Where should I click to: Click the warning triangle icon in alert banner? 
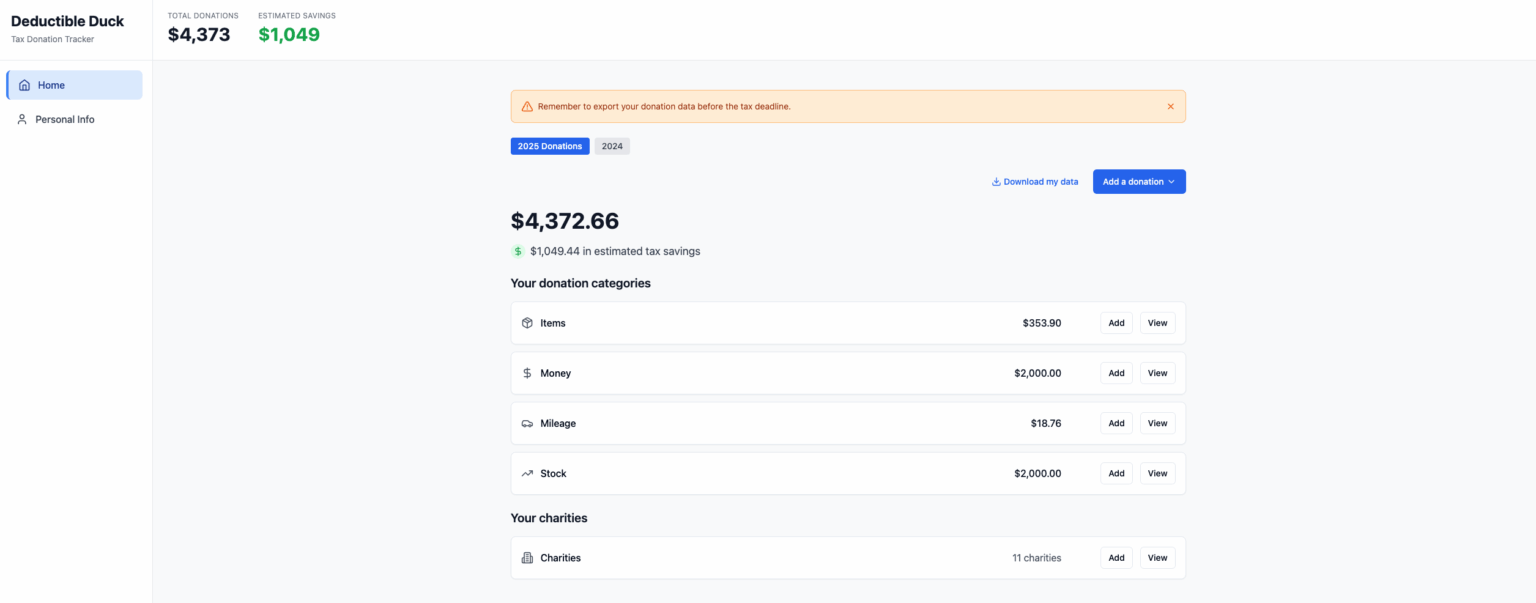pyautogui.click(x=527, y=106)
